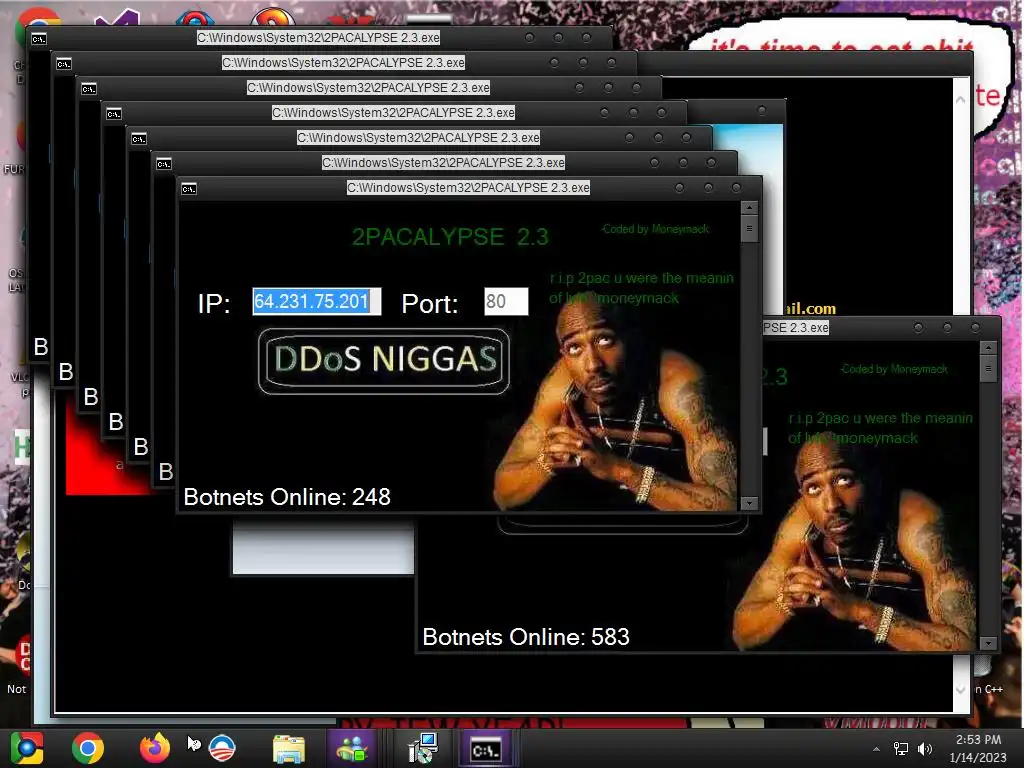Open the volume speaker tray icon
The image size is (1024, 768).
(x=925, y=749)
